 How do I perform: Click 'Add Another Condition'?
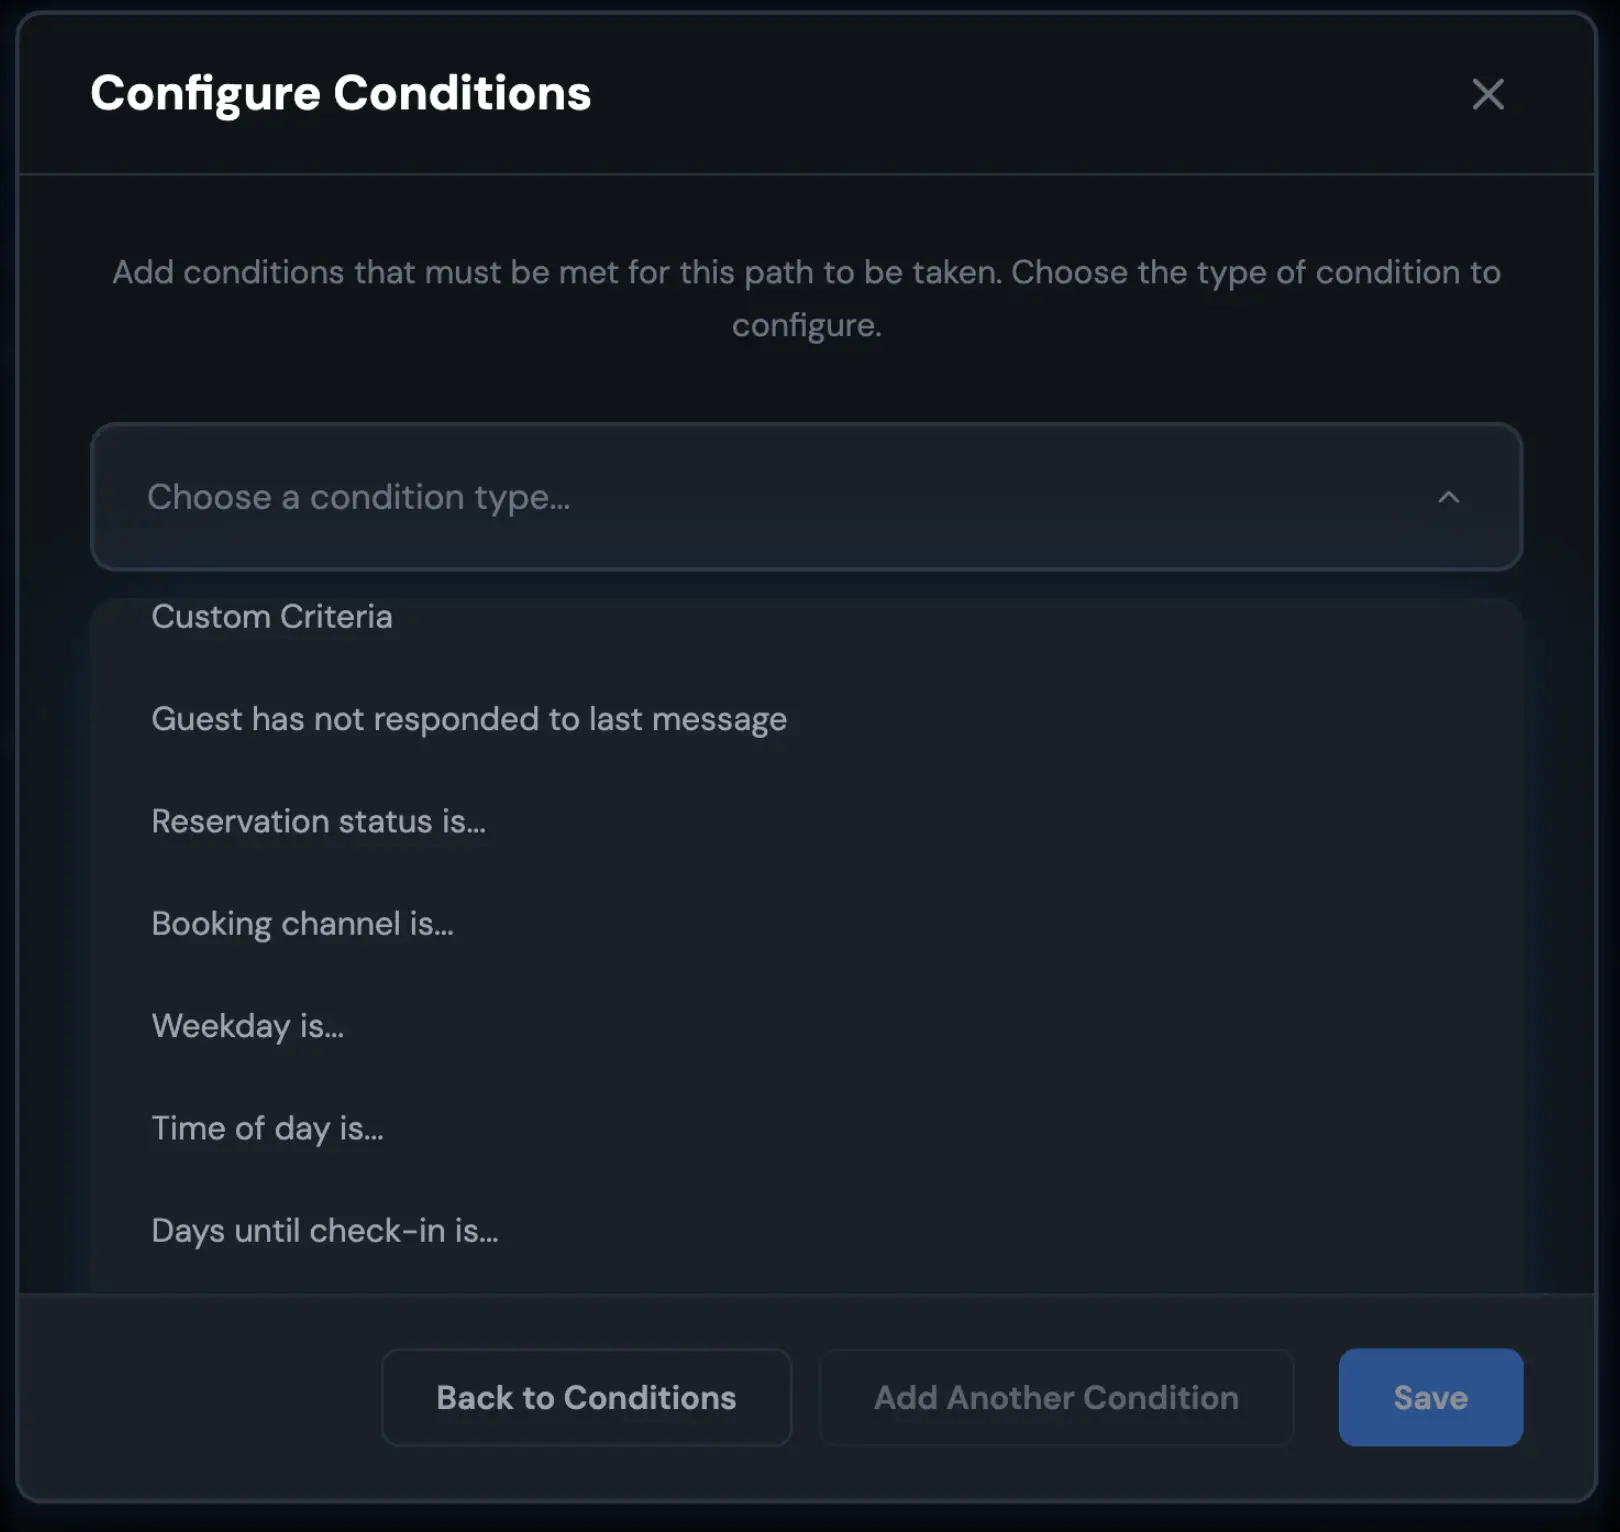tap(1055, 1397)
